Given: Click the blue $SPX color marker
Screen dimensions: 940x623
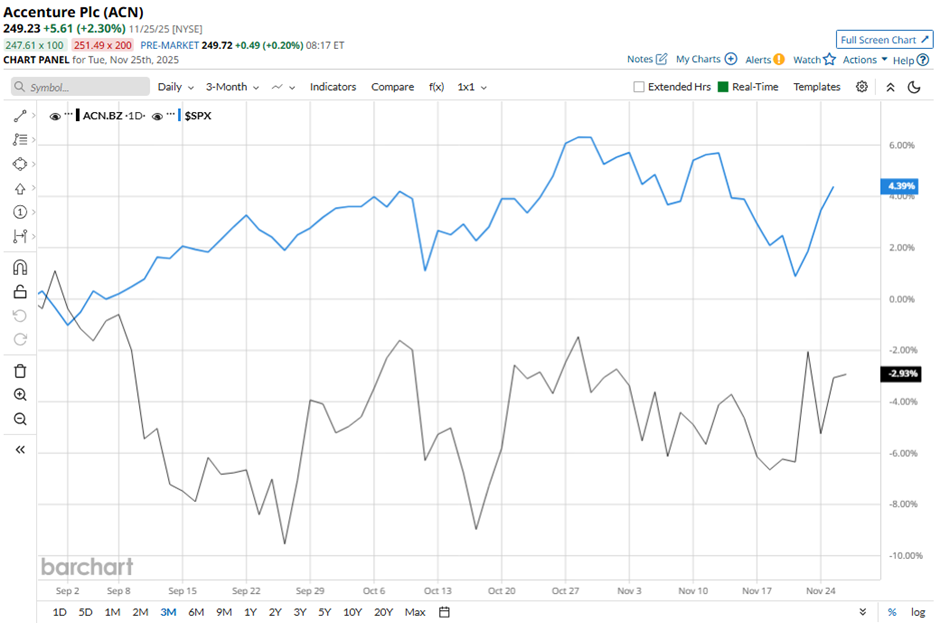Looking at the screenshot, I should click(182, 116).
